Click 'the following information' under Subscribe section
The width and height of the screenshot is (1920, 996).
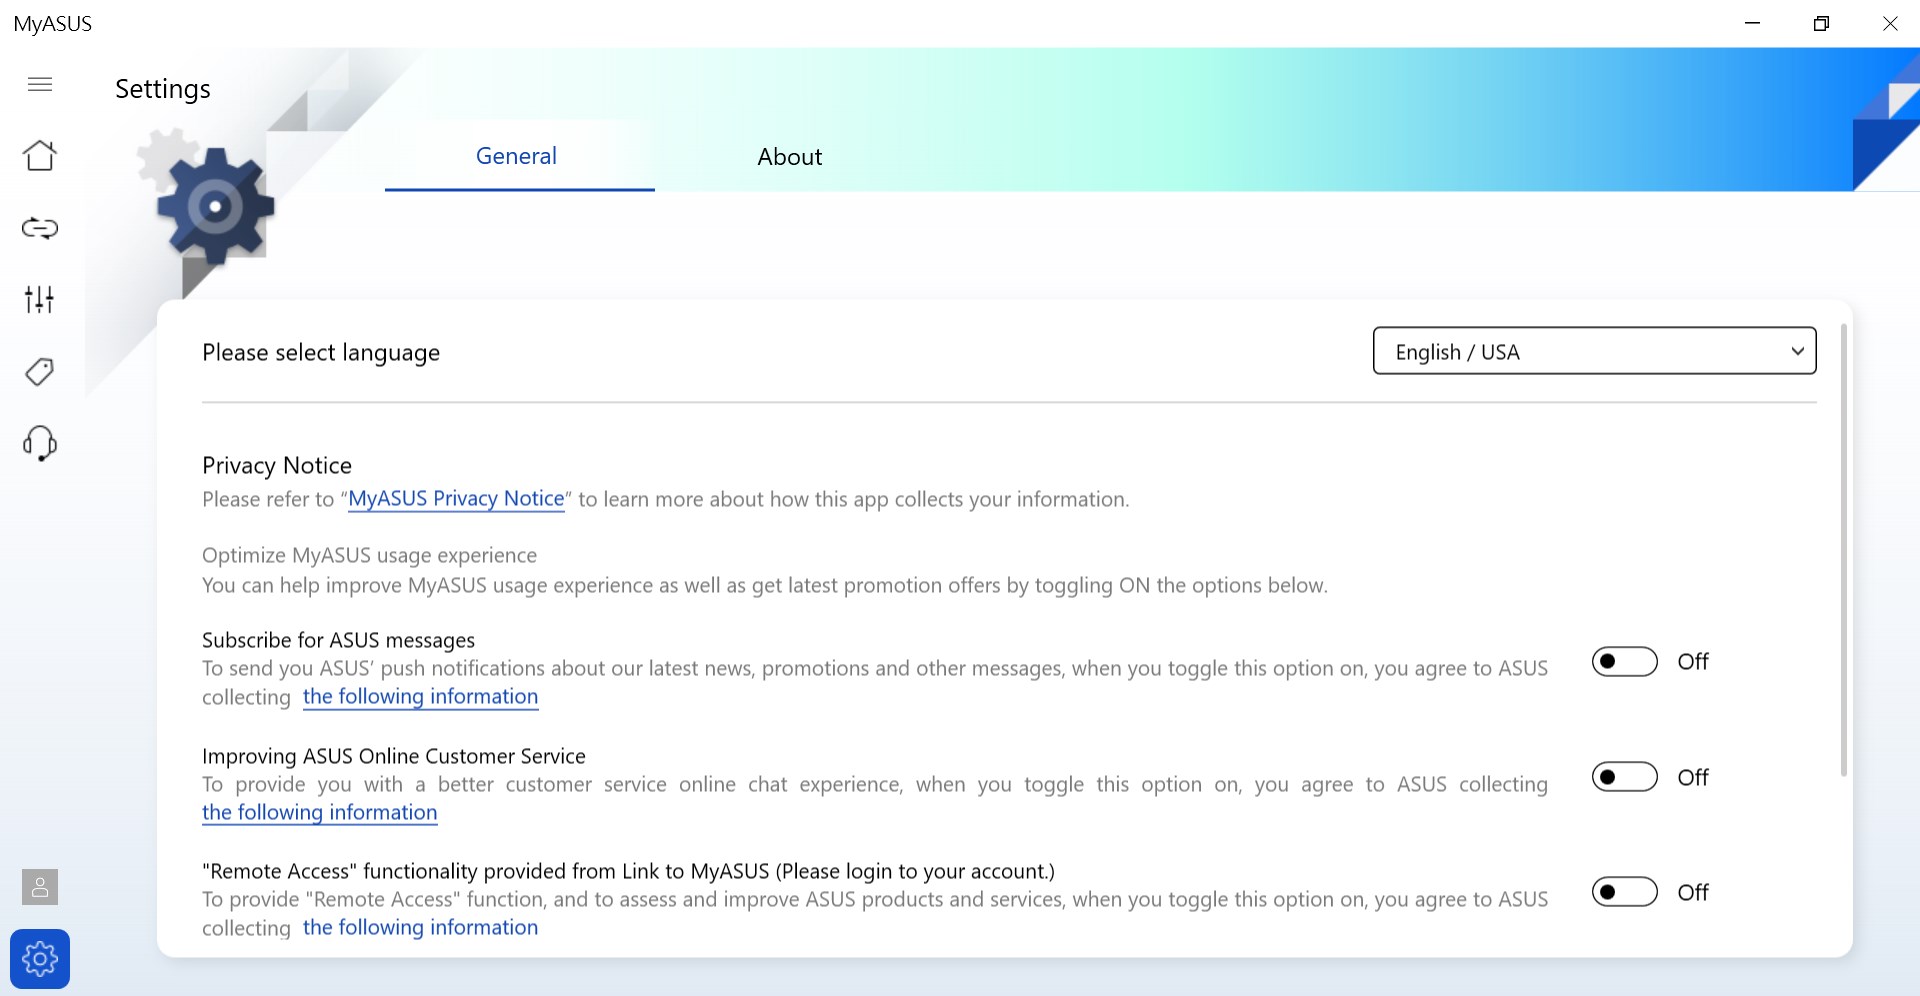click(420, 696)
